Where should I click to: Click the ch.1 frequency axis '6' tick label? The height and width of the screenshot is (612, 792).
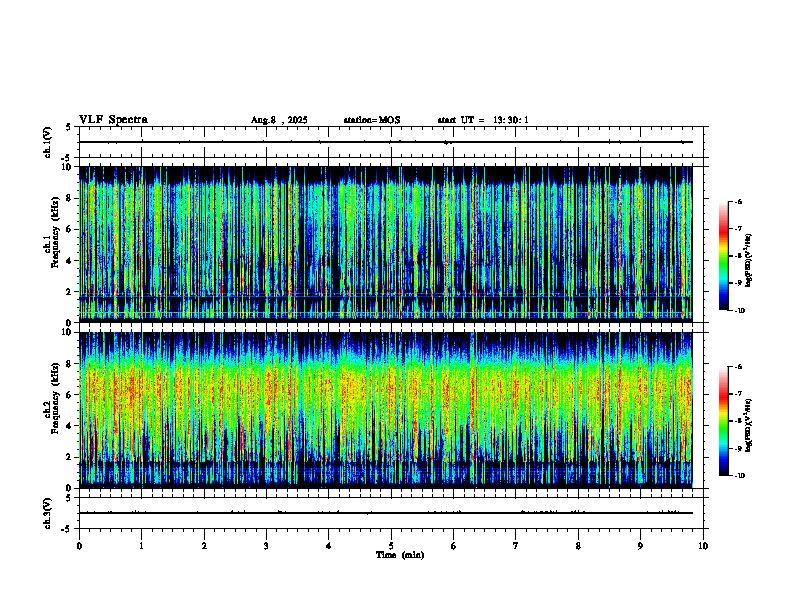click(70, 229)
